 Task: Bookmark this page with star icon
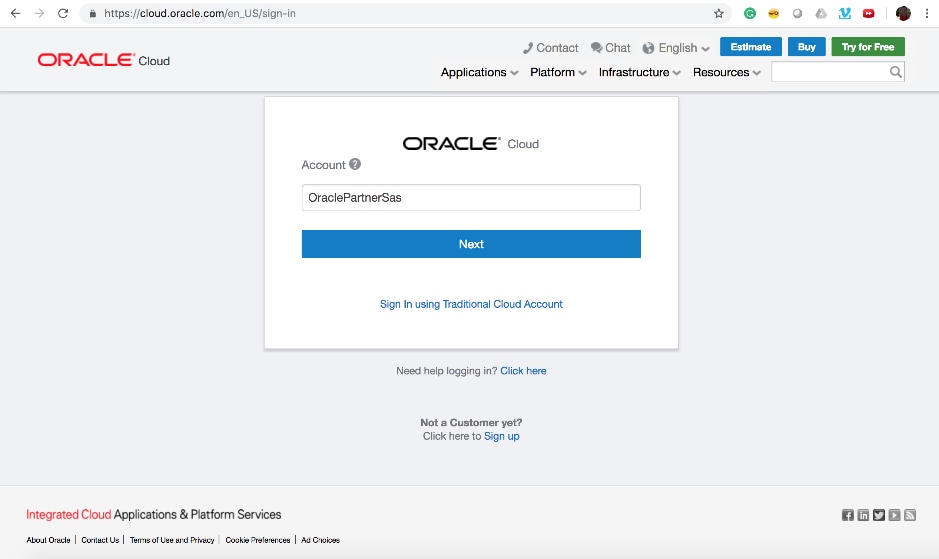[x=719, y=13]
